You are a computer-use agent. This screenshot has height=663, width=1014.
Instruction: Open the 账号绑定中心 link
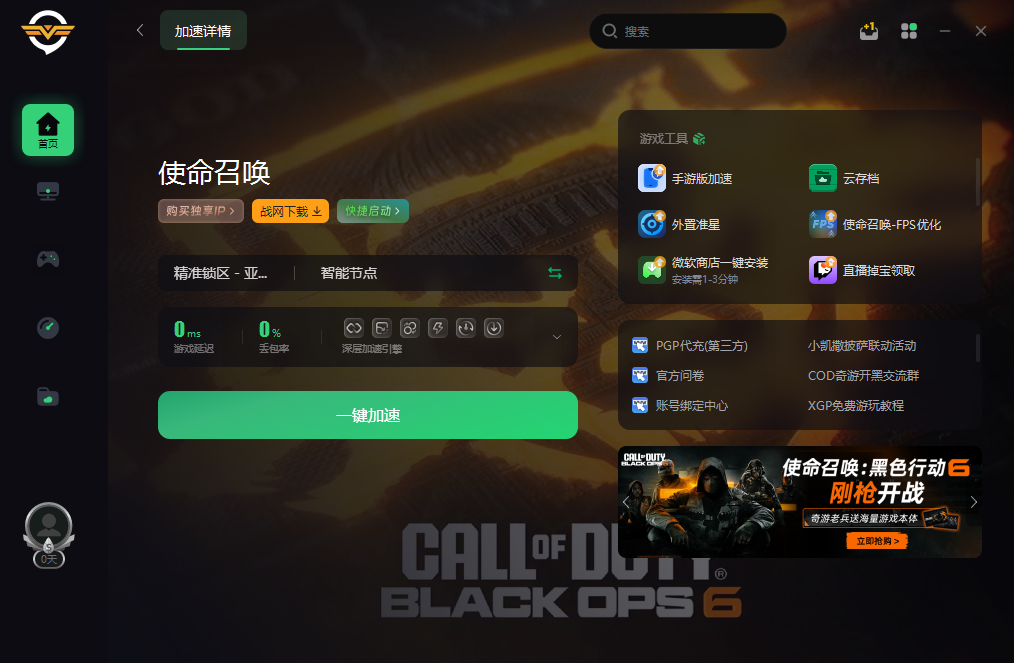(692, 406)
